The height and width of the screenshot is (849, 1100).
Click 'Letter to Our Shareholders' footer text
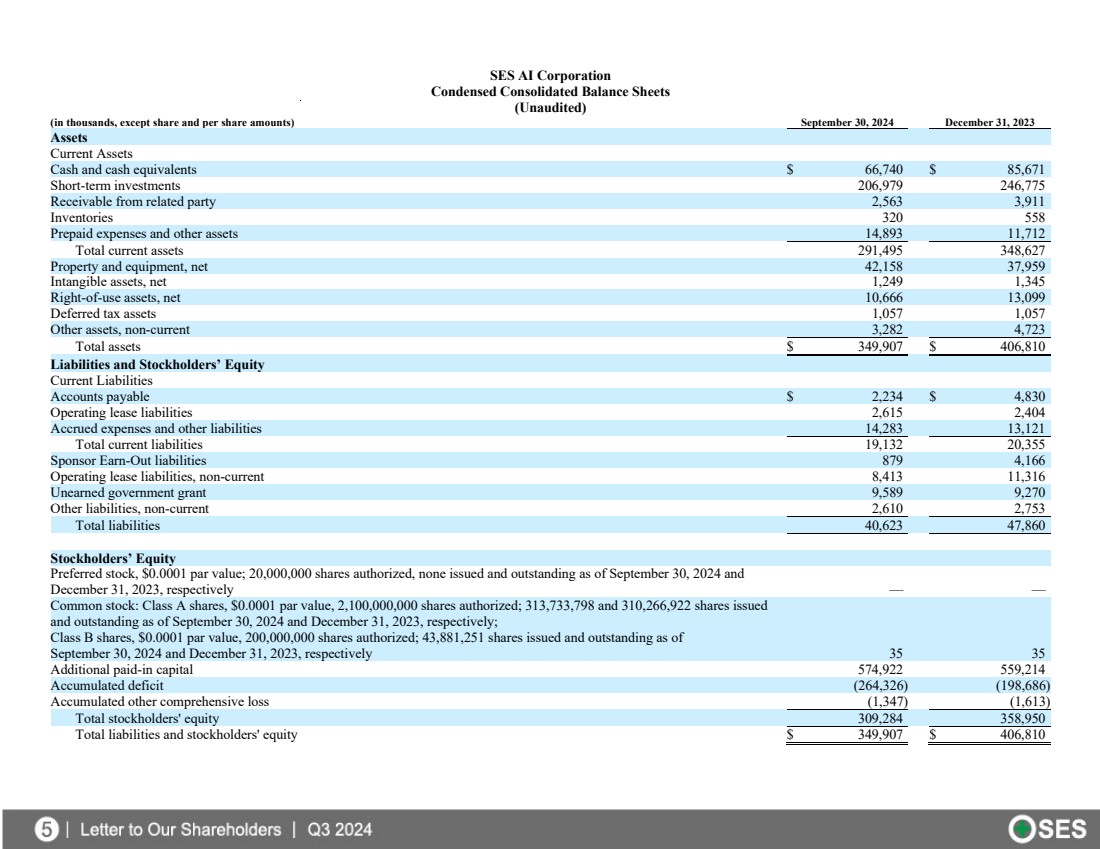pos(180,830)
